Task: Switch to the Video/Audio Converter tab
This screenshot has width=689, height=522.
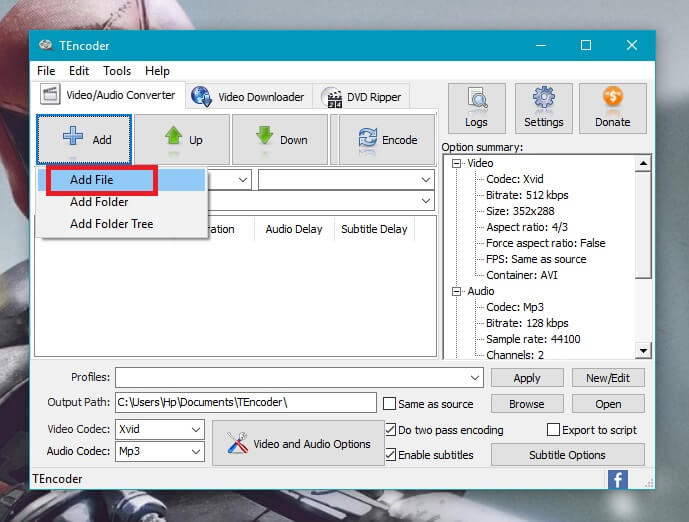Action: pos(108,95)
